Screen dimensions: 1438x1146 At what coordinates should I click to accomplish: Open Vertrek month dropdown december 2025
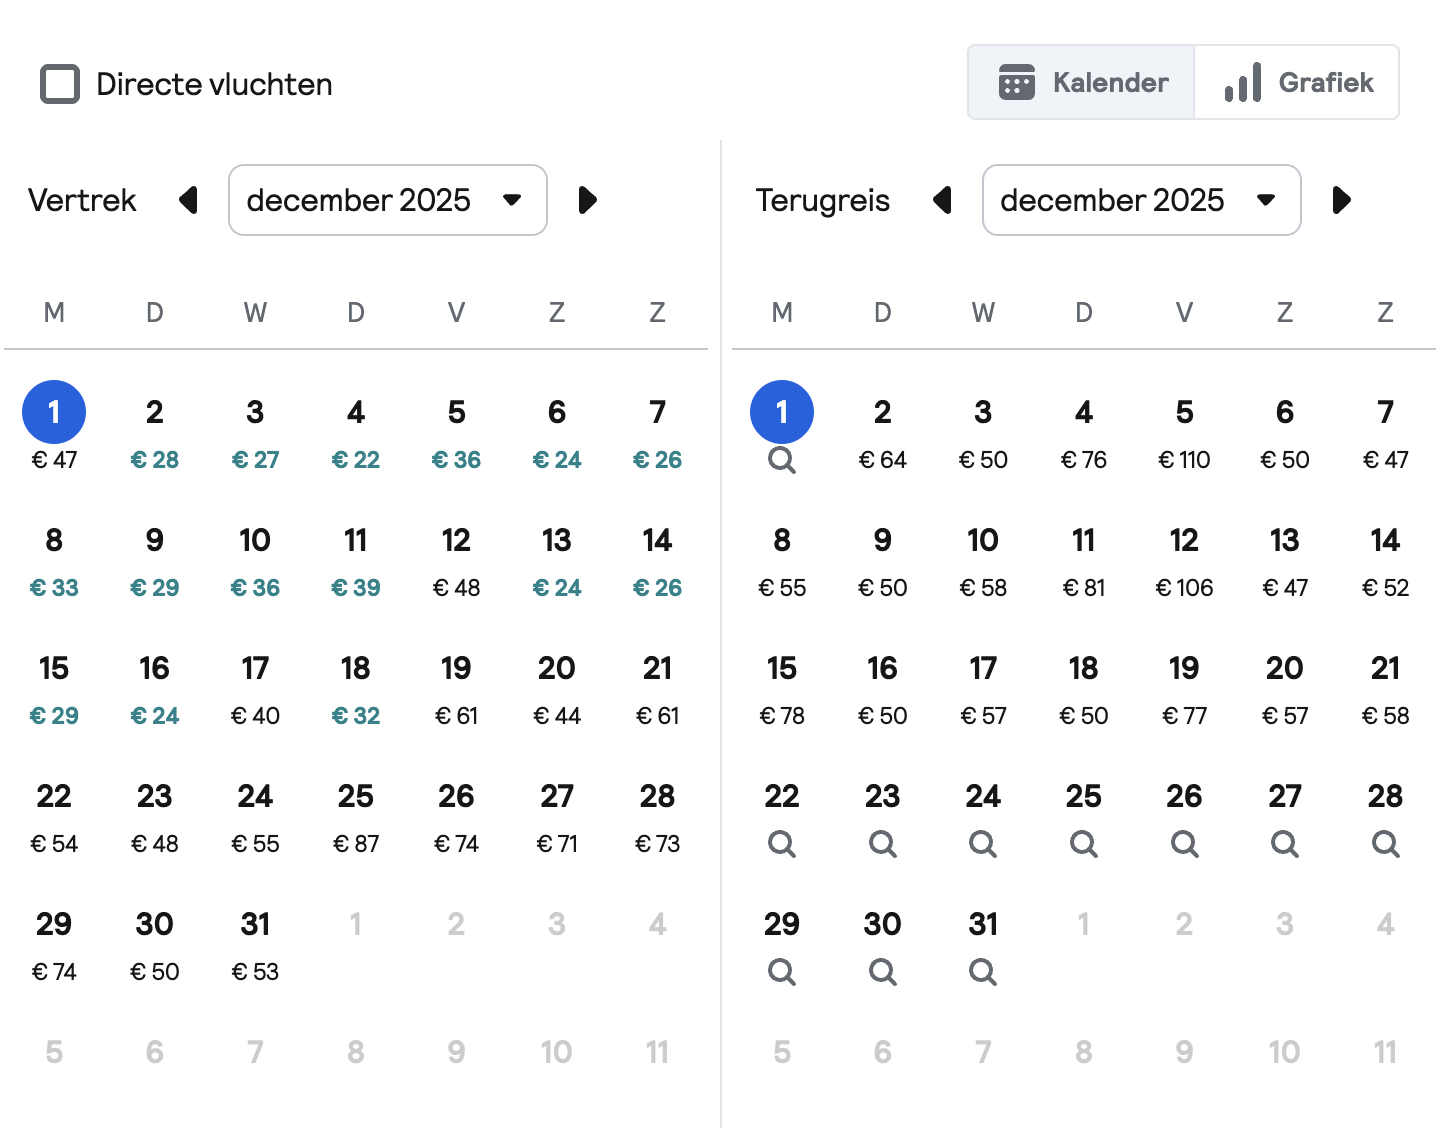387,200
